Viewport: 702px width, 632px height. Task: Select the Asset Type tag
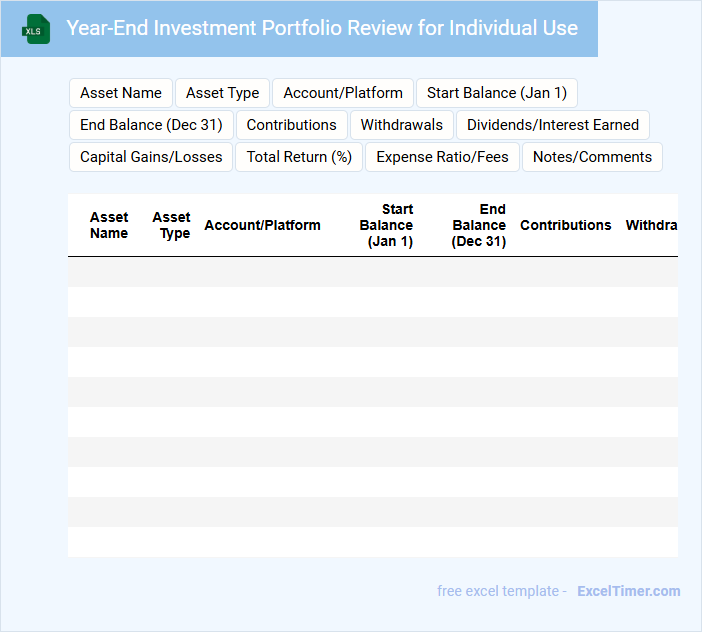[222, 93]
